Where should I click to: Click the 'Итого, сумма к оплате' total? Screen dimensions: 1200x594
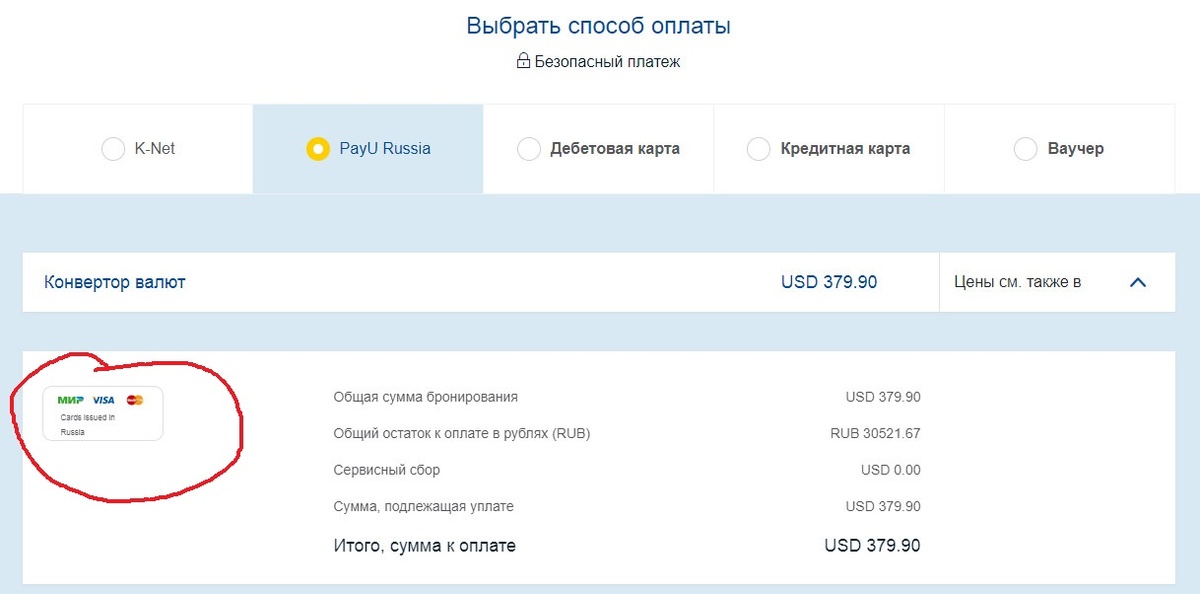[x=424, y=545]
